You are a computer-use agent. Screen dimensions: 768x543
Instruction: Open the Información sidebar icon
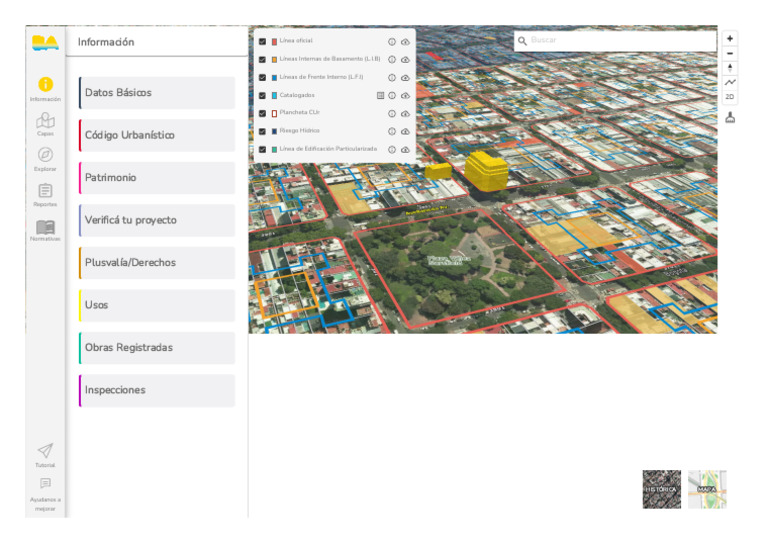(45, 84)
